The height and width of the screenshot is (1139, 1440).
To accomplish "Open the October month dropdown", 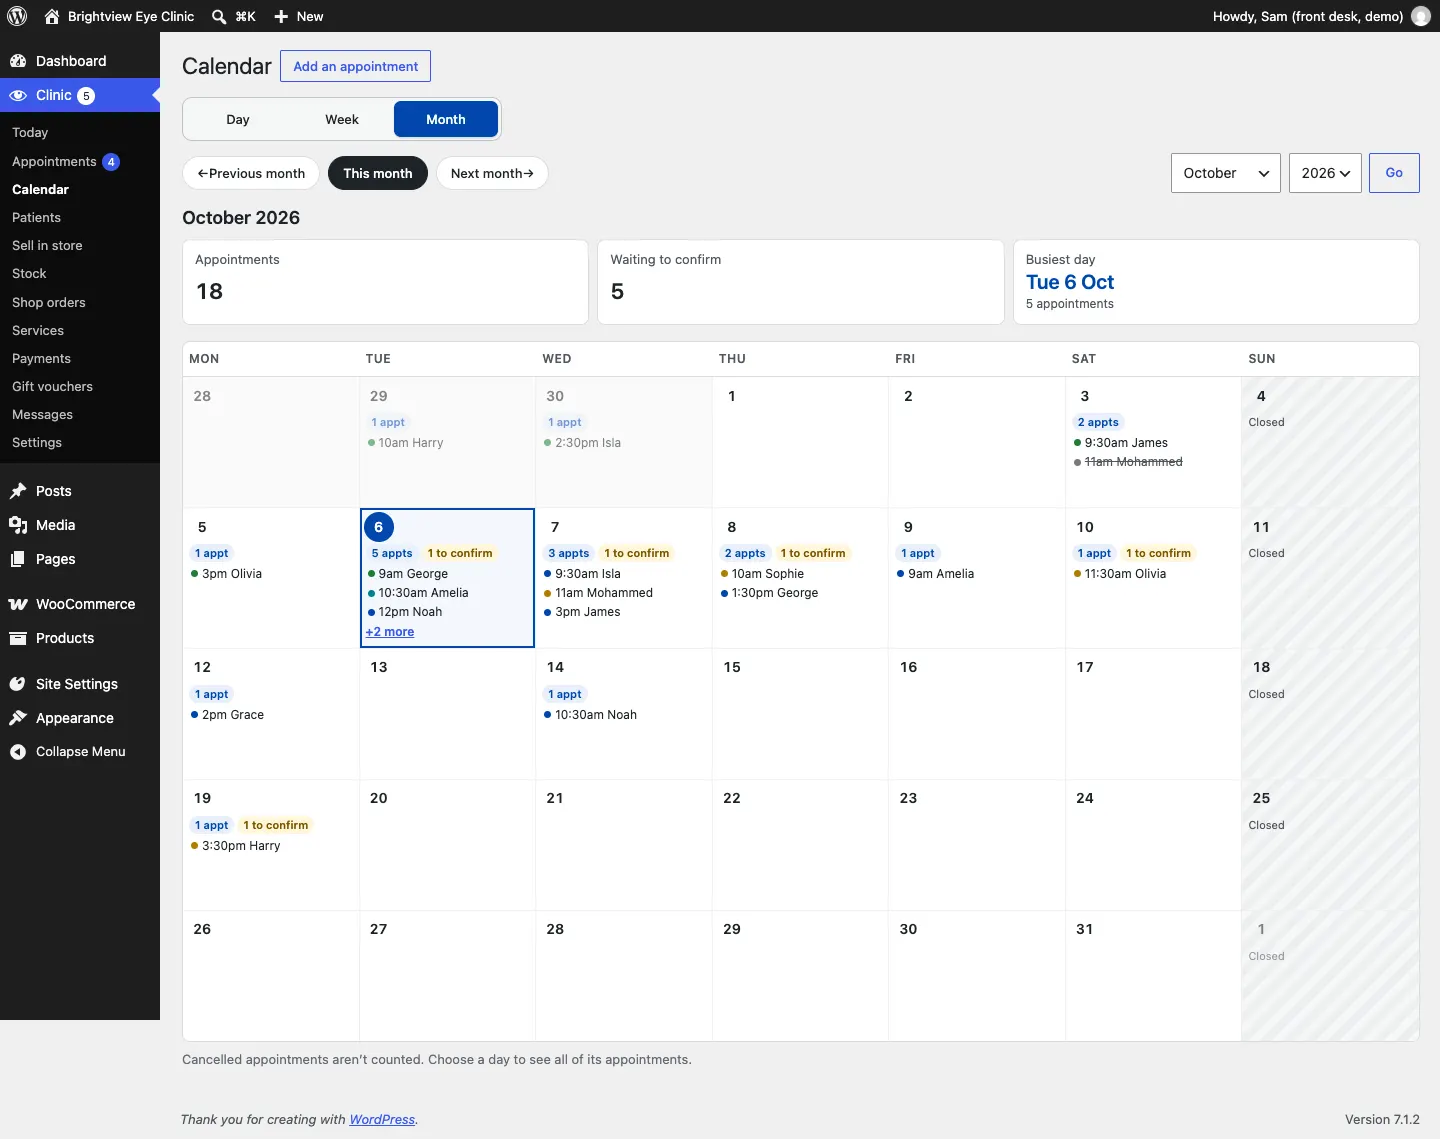I will click(x=1226, y=173).
